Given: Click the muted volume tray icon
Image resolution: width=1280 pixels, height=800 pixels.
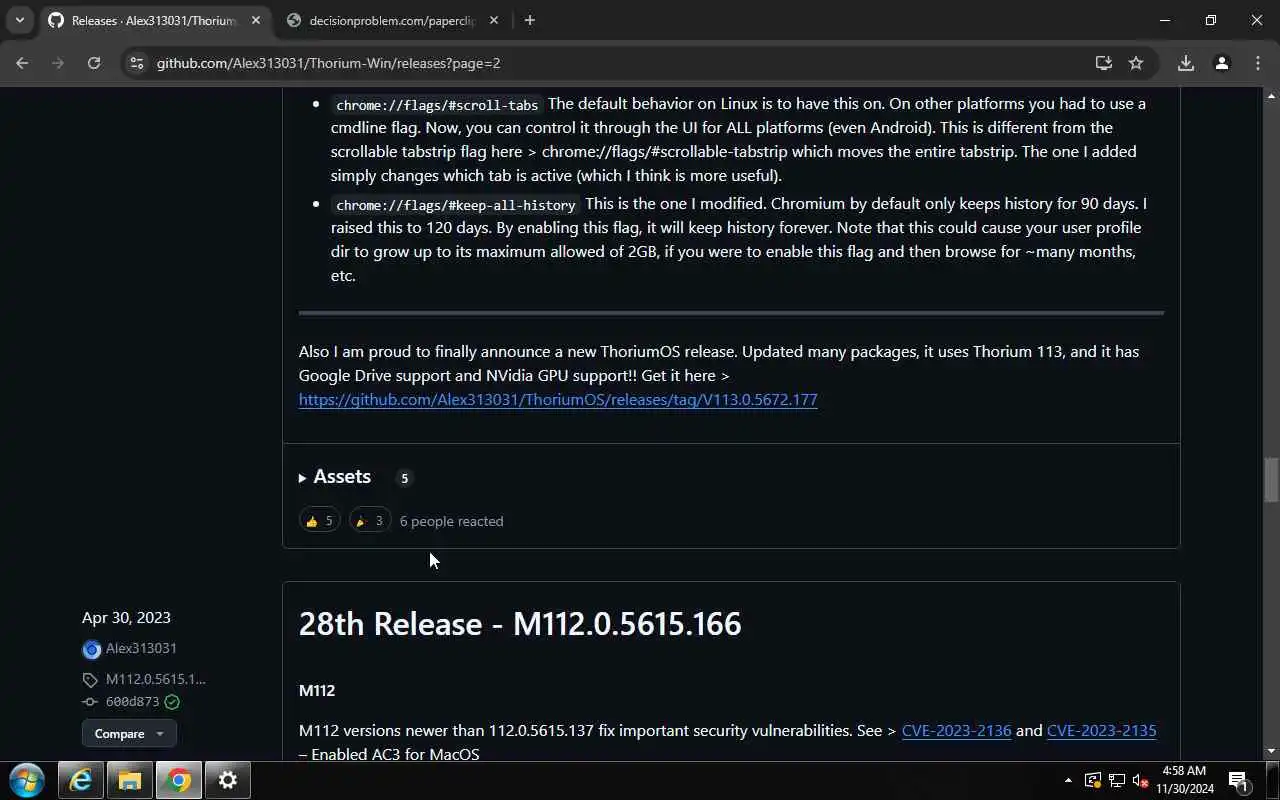Looking at the screenshot, I should click(1140, 780).
